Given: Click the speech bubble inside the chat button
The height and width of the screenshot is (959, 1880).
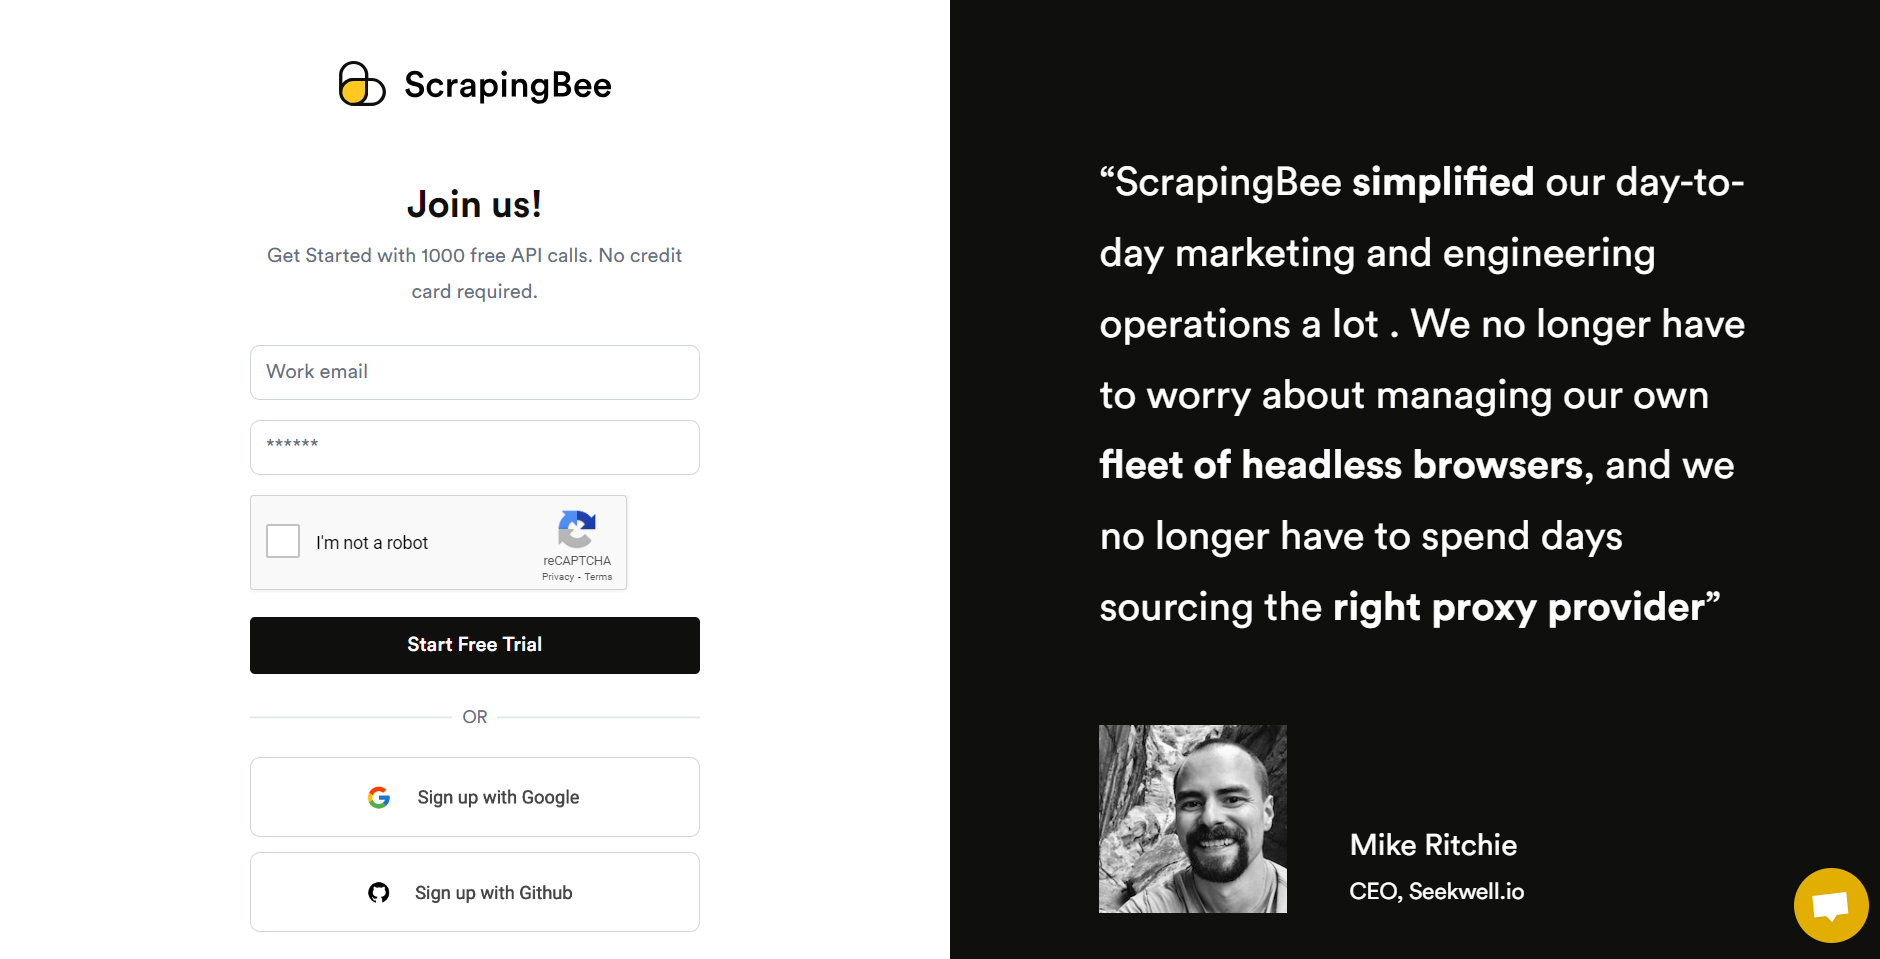Looking at the screenshot, I should pyautogui.click(x=1830, y=905).
